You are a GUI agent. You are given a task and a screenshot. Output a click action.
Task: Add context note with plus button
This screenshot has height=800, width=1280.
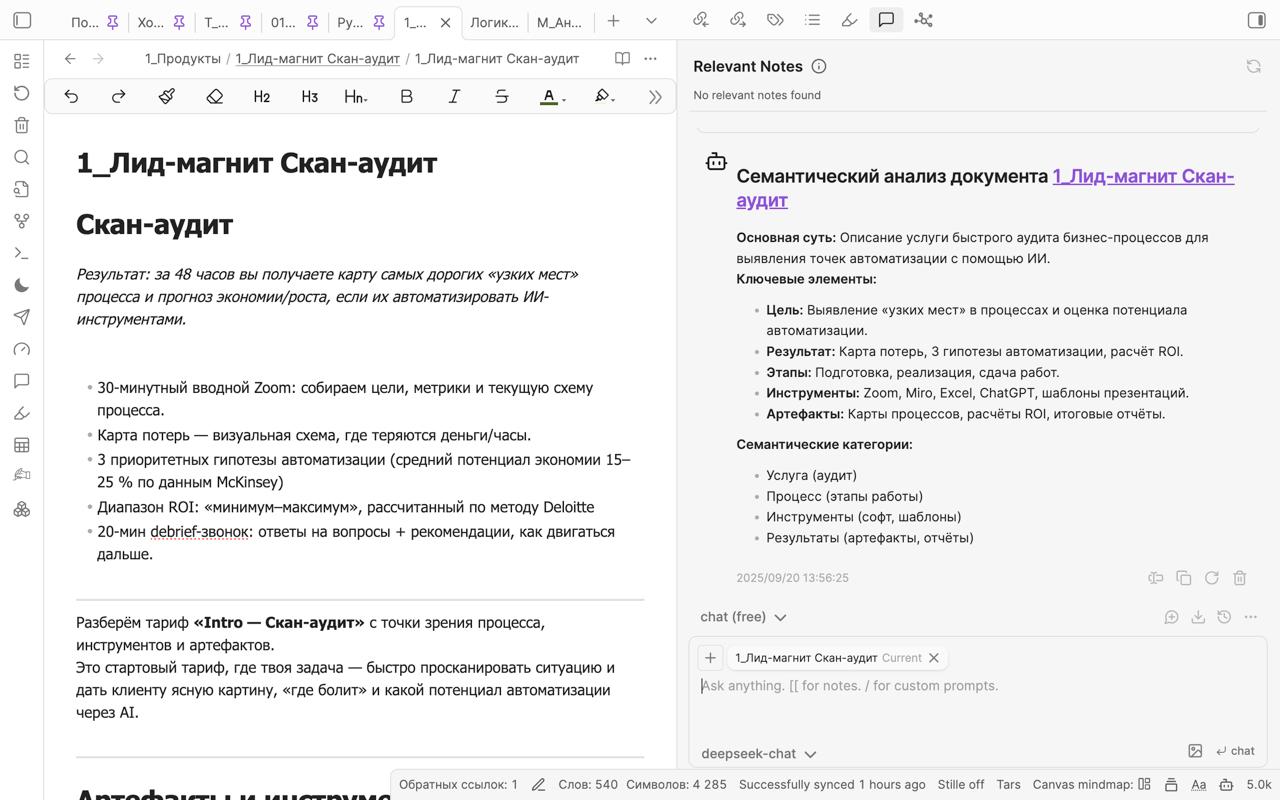click(710, 658)
